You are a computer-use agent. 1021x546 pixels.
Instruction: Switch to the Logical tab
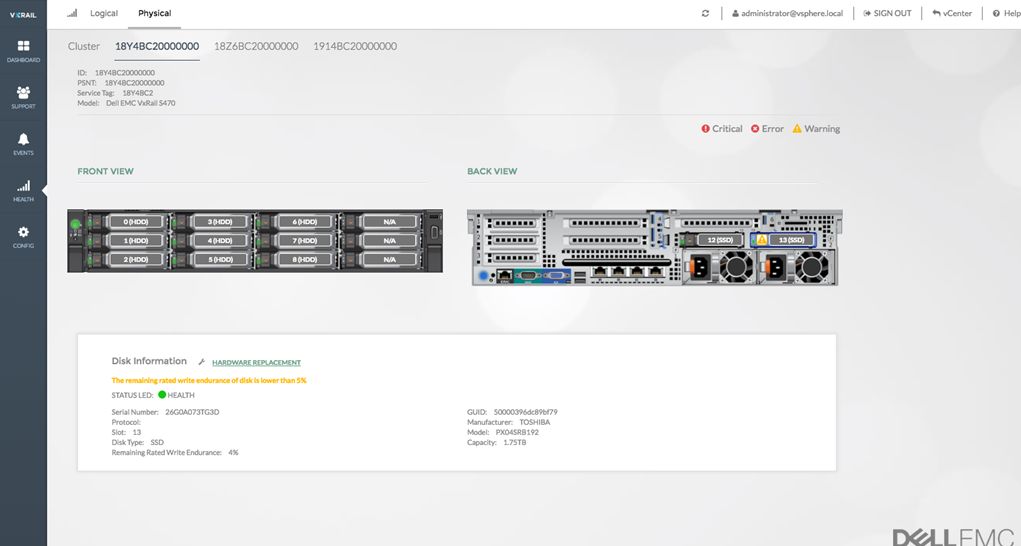pos(103,14)
